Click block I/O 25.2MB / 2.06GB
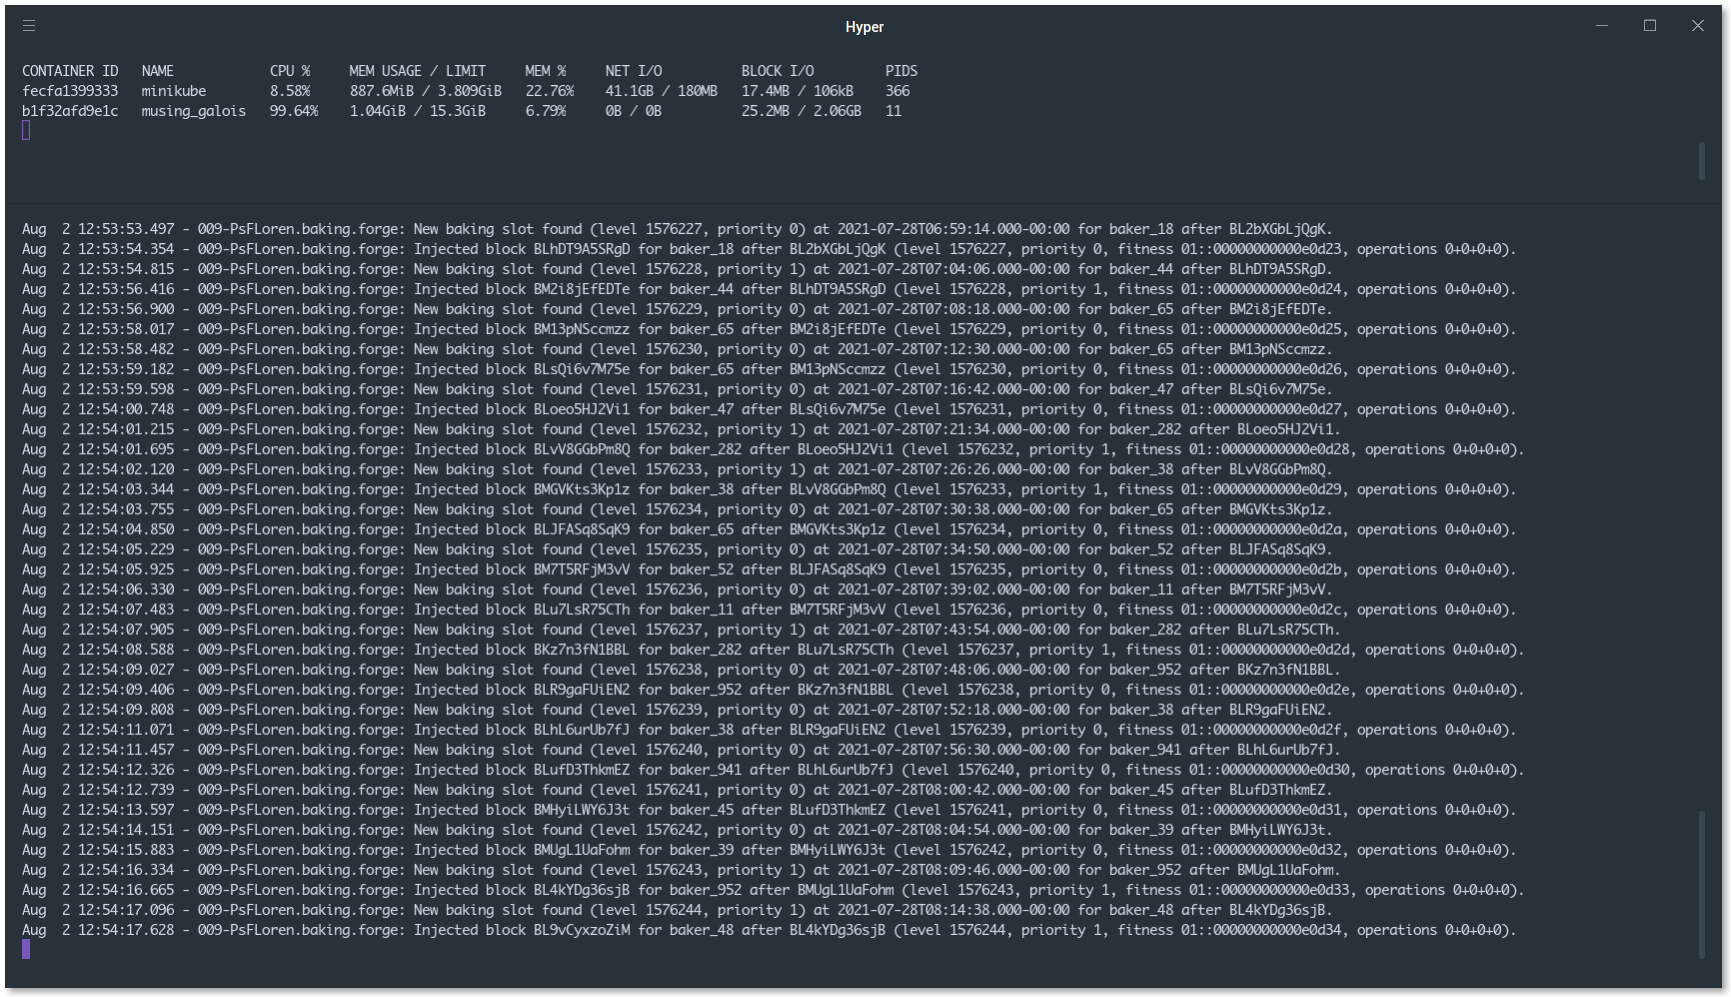This screenshot has width=1731, height=997. 801,111
